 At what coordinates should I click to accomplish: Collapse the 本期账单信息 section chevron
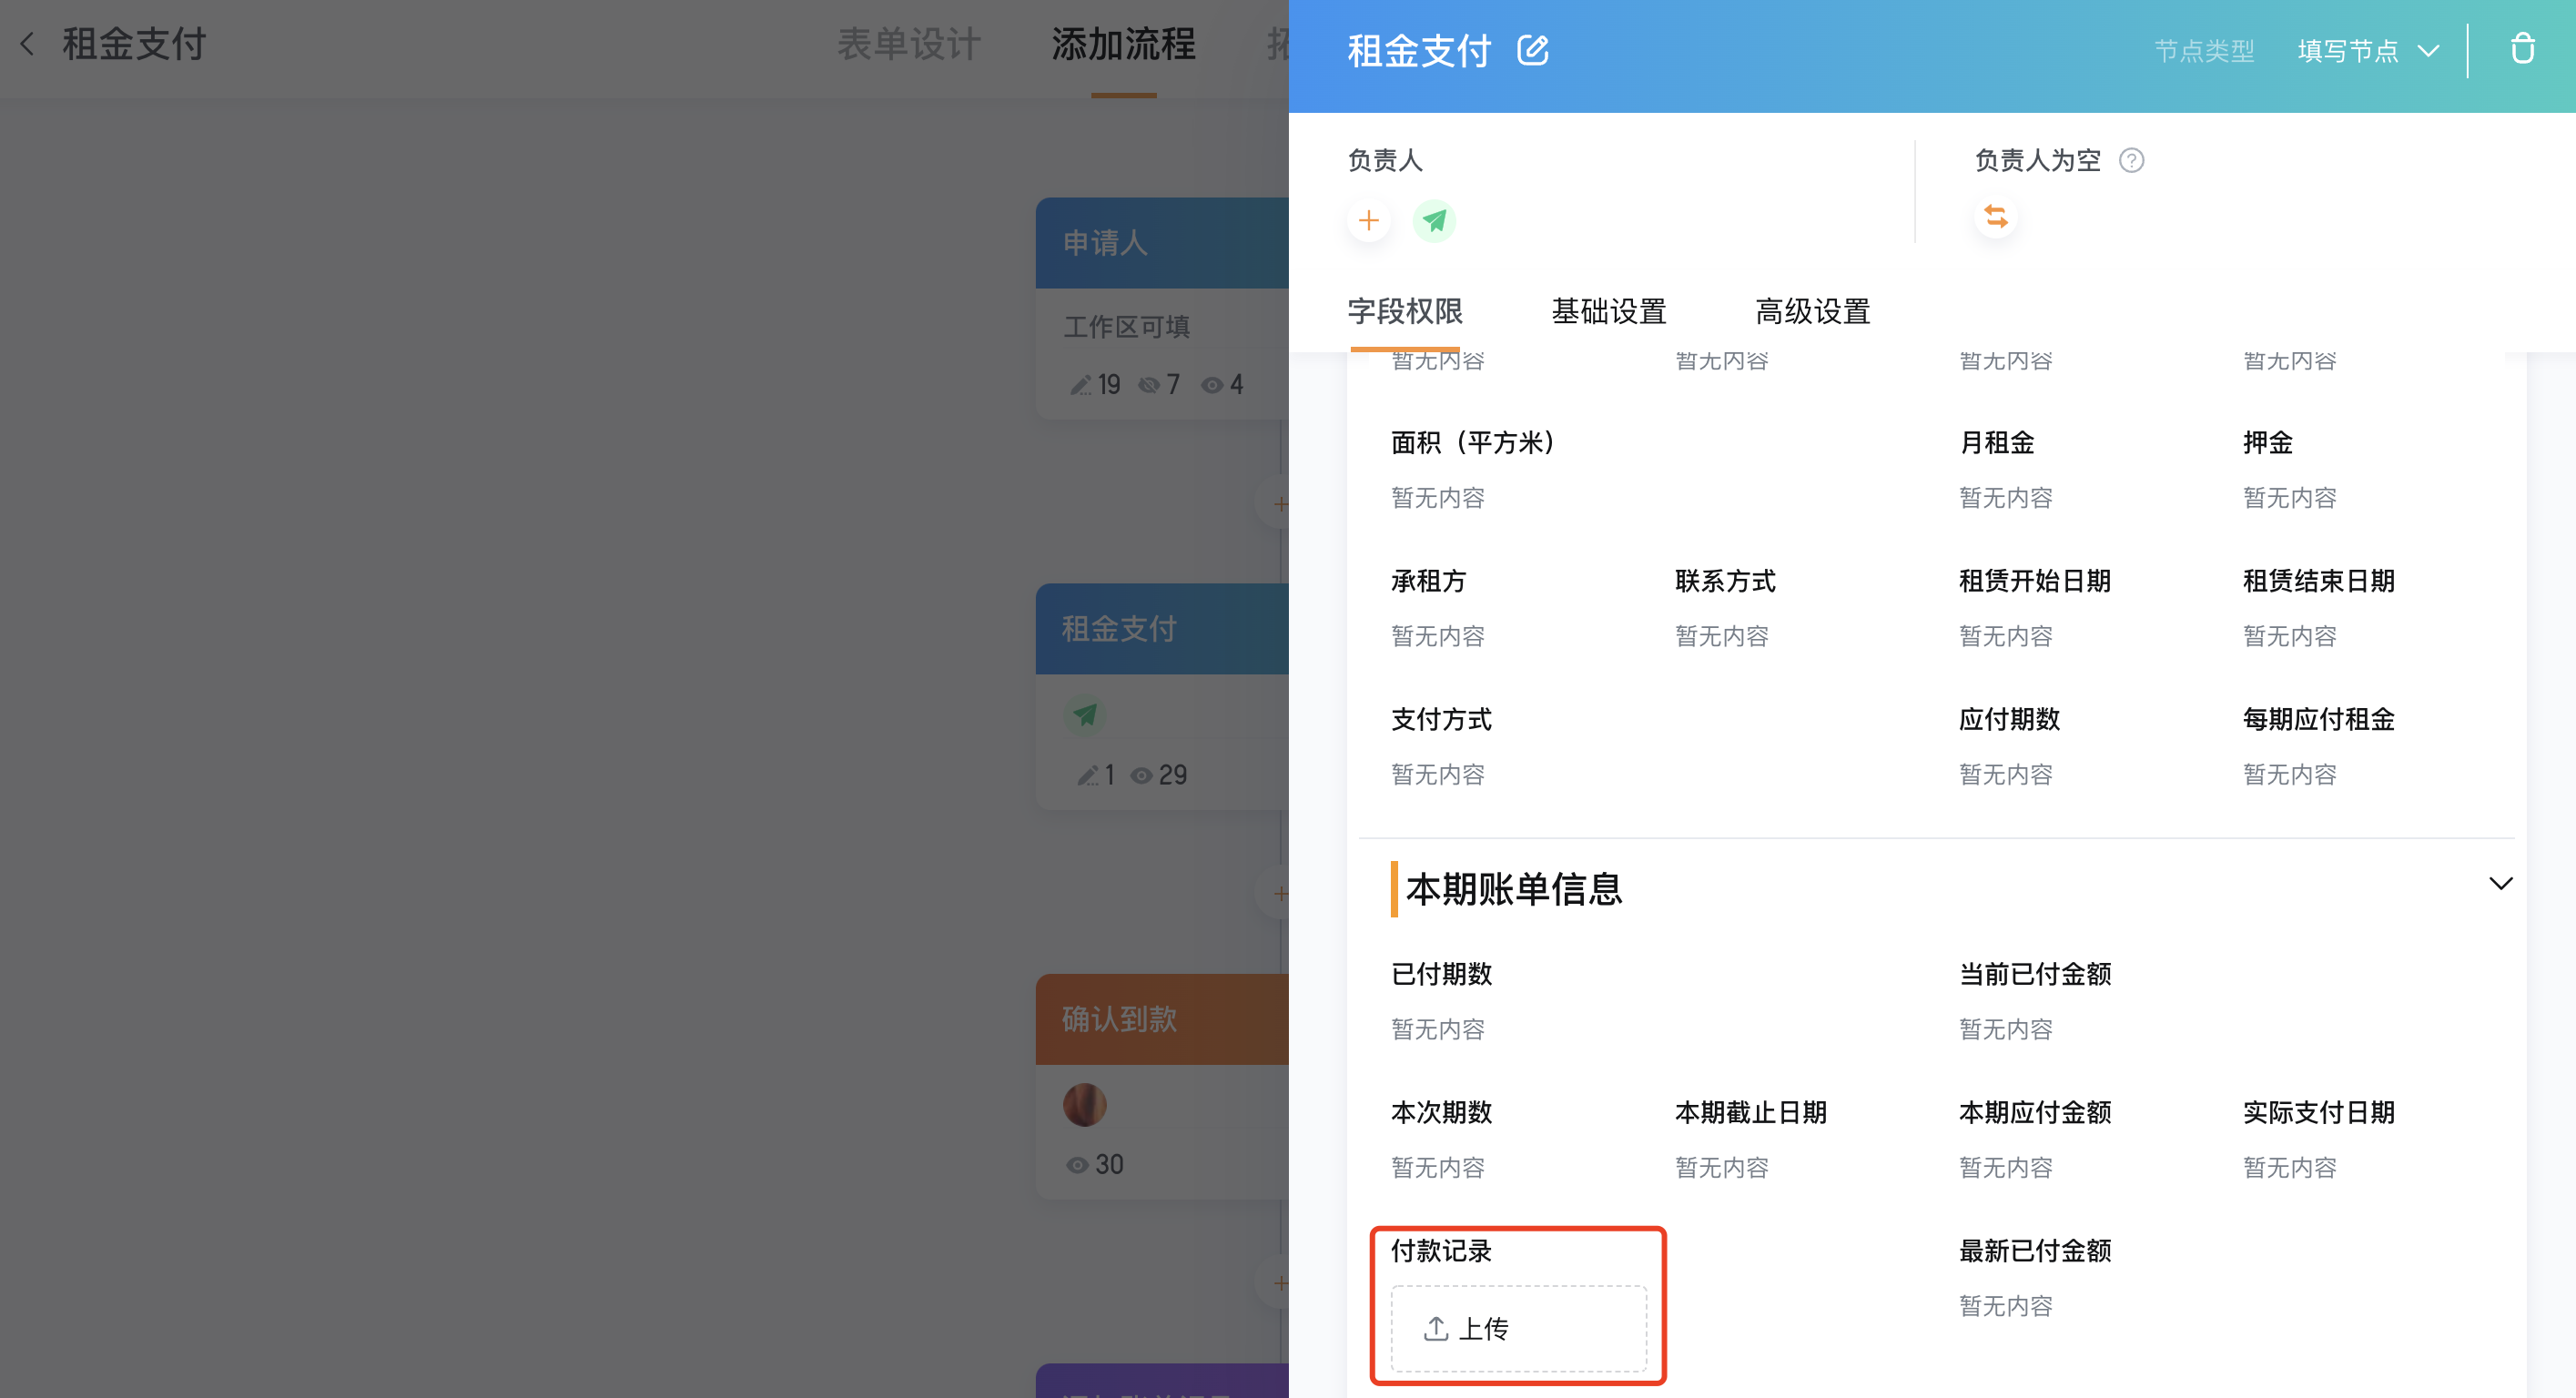(x=2500, y=883)
